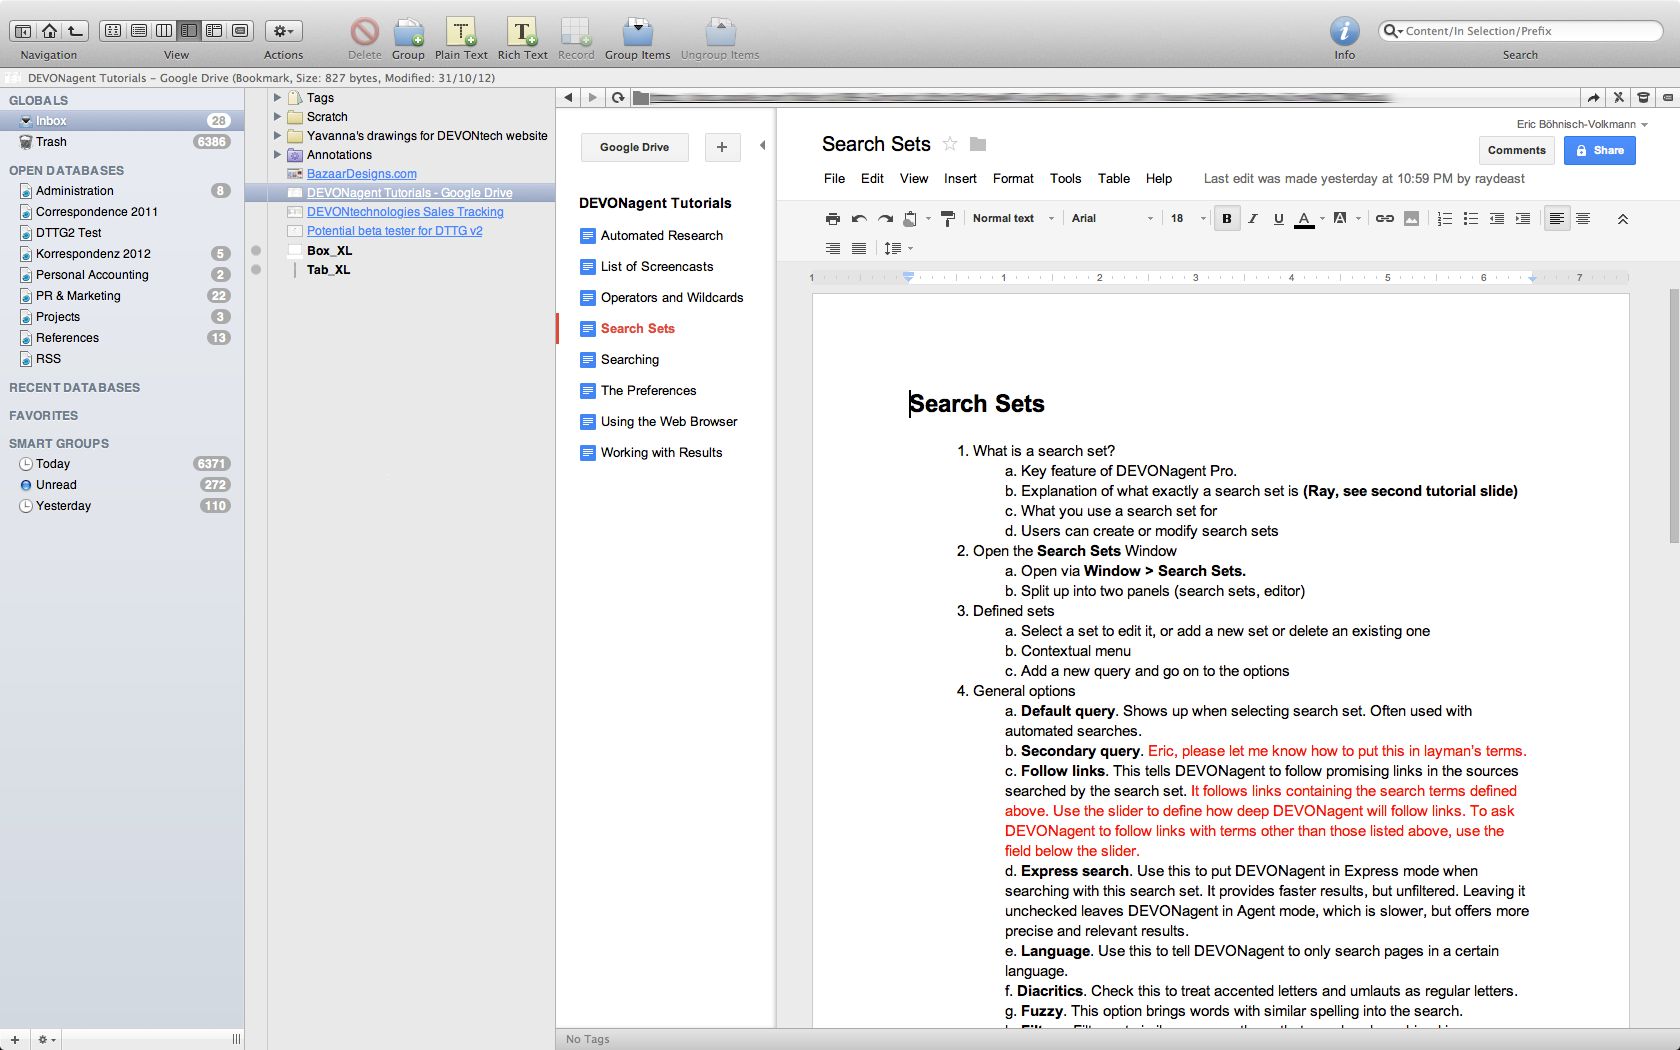The width and height of the screenshot is (1680, 1050).
Task: Open the Actions gear dropdown
Action: click(283, 31)
